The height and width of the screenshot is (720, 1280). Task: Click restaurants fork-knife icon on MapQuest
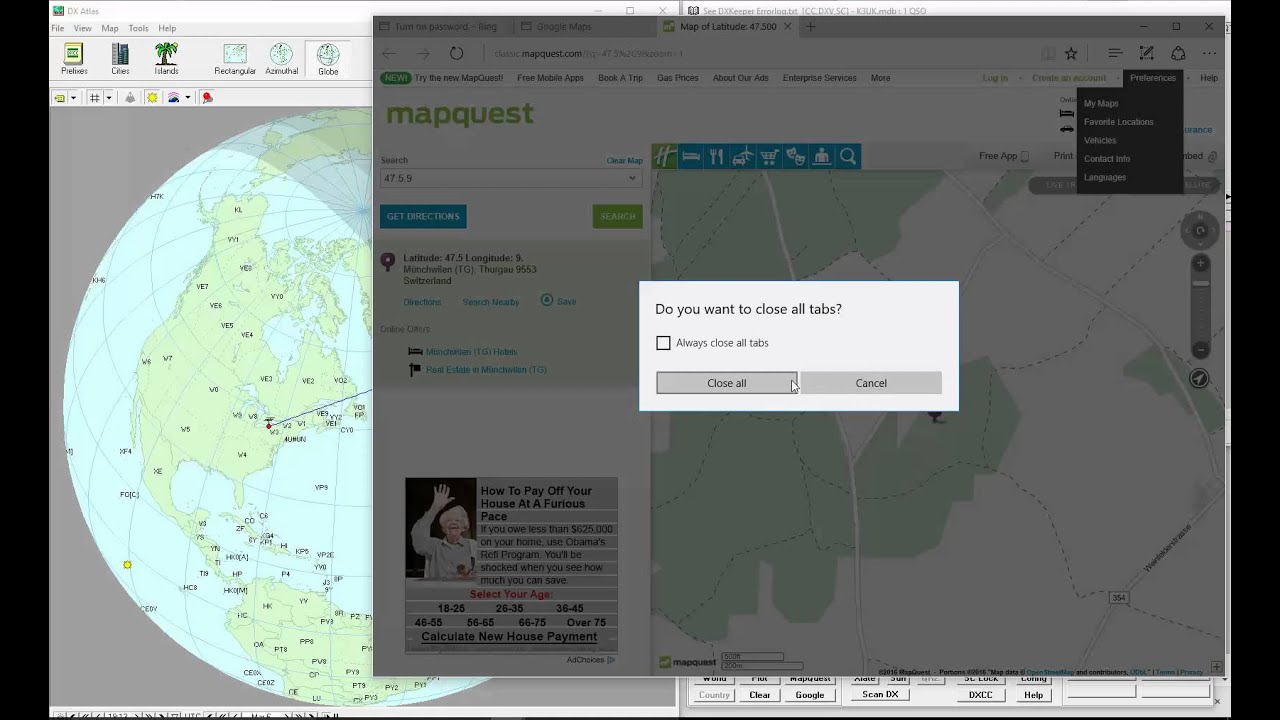click(x=717, y=156)
